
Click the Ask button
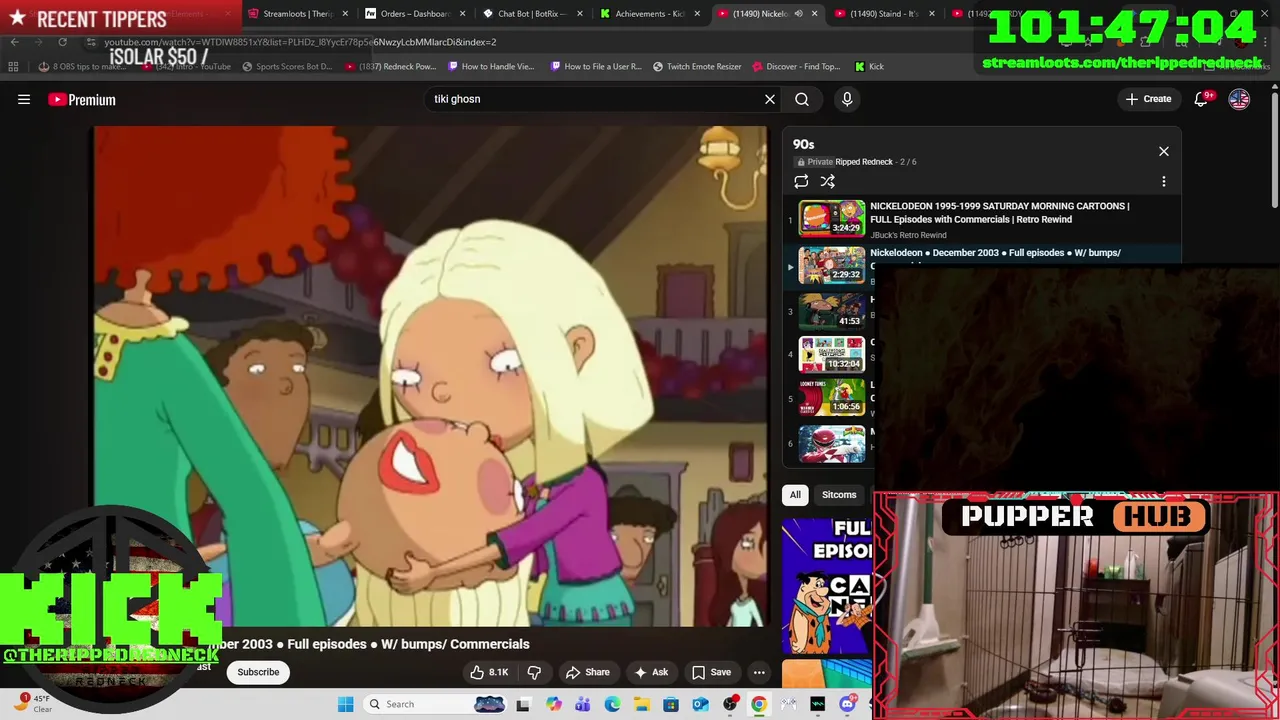(650, 672)
